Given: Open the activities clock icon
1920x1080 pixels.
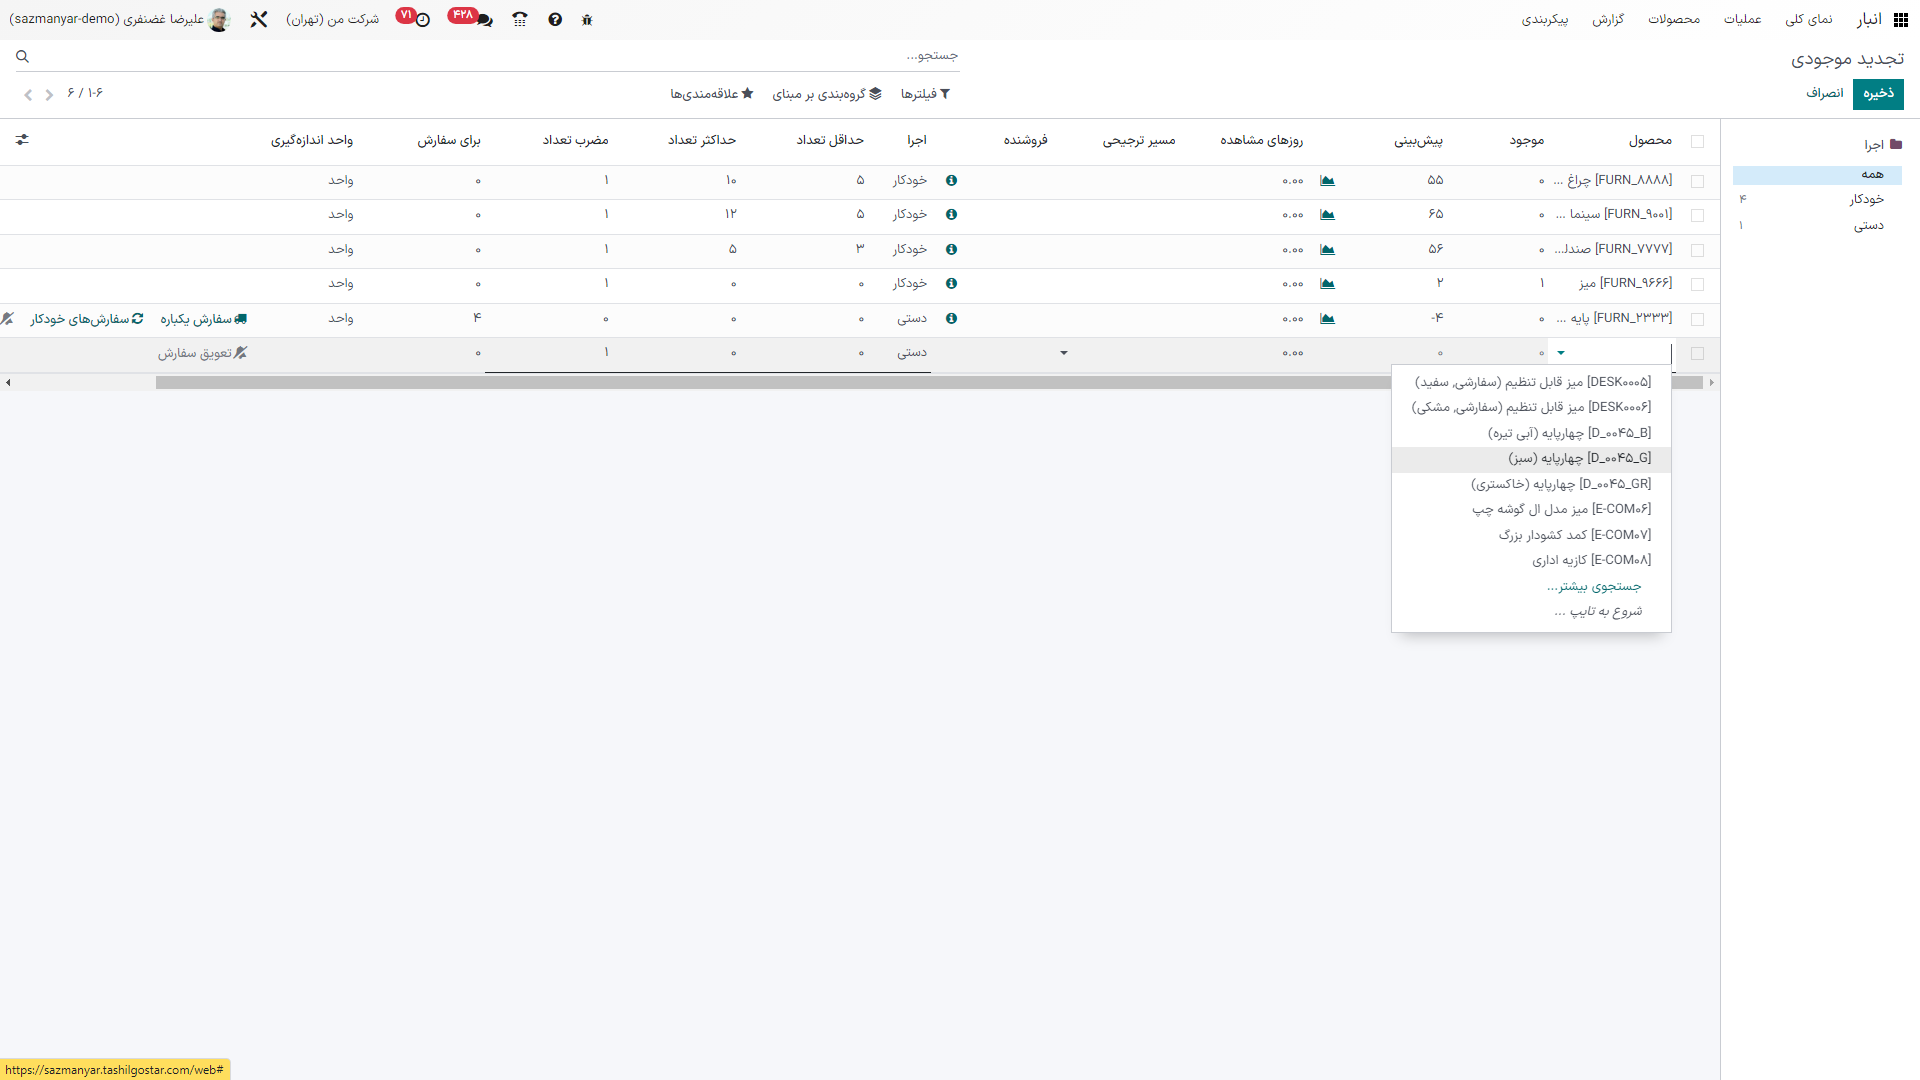Looking at the screenshot, I should 423,20.
